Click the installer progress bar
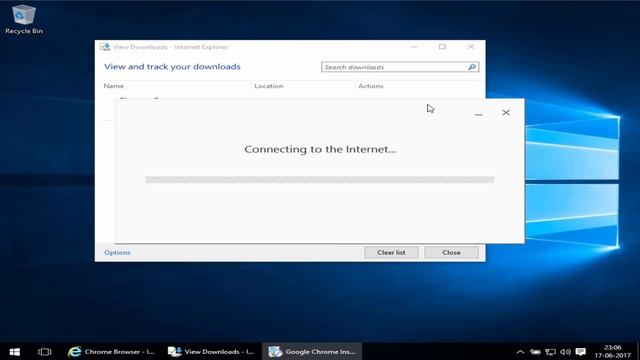The height and width of the screenshot is (360, 640). click(320, 180)
